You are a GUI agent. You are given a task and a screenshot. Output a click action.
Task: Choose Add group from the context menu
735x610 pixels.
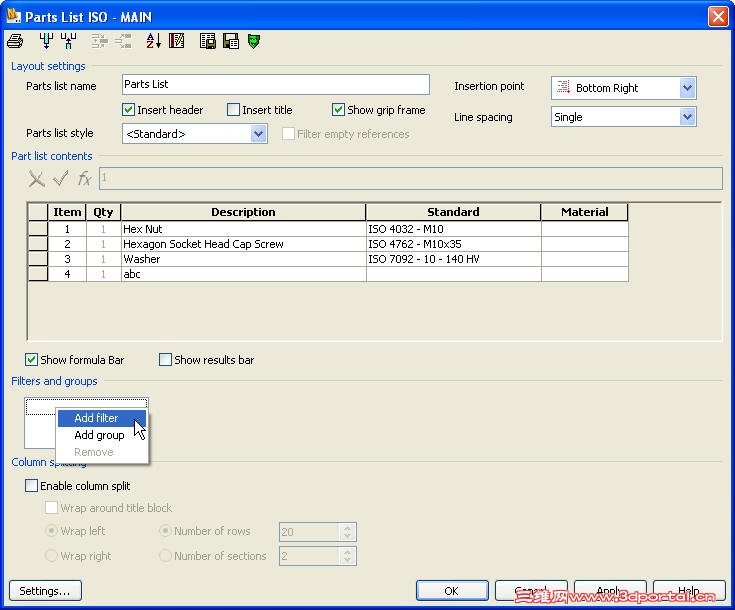(x=102, y=435)
